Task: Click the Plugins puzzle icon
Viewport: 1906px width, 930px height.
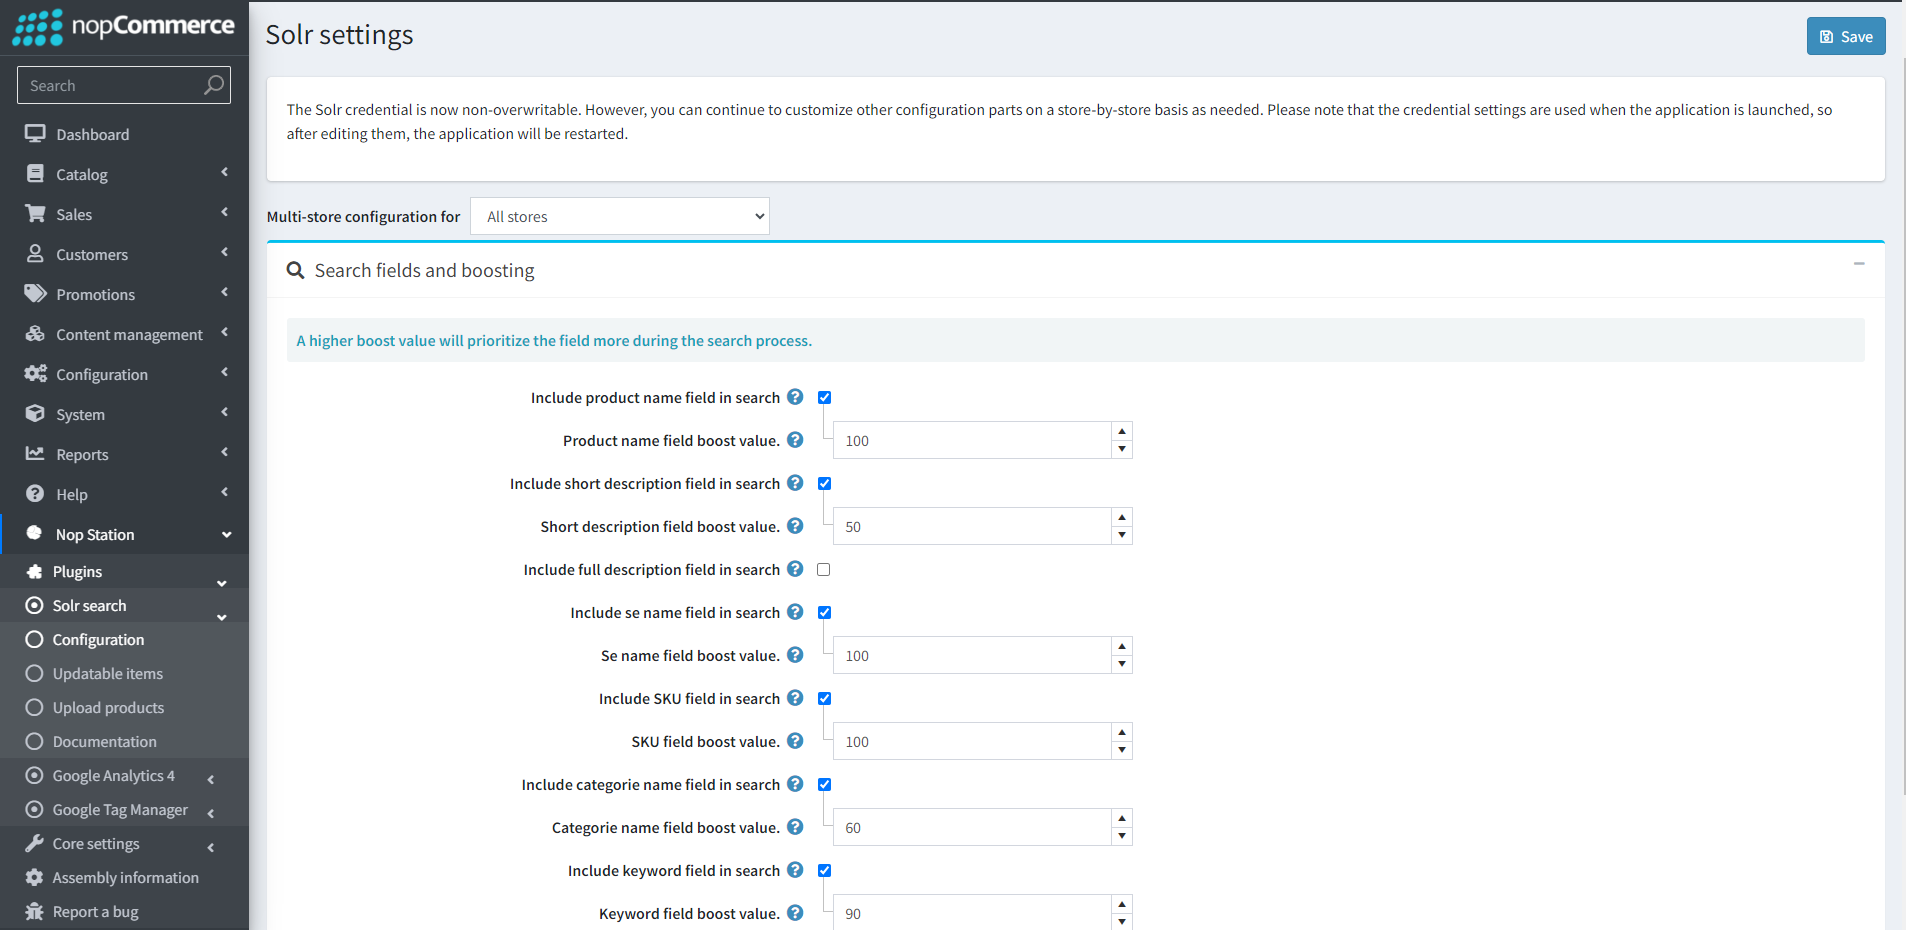Action: [35, 572]
